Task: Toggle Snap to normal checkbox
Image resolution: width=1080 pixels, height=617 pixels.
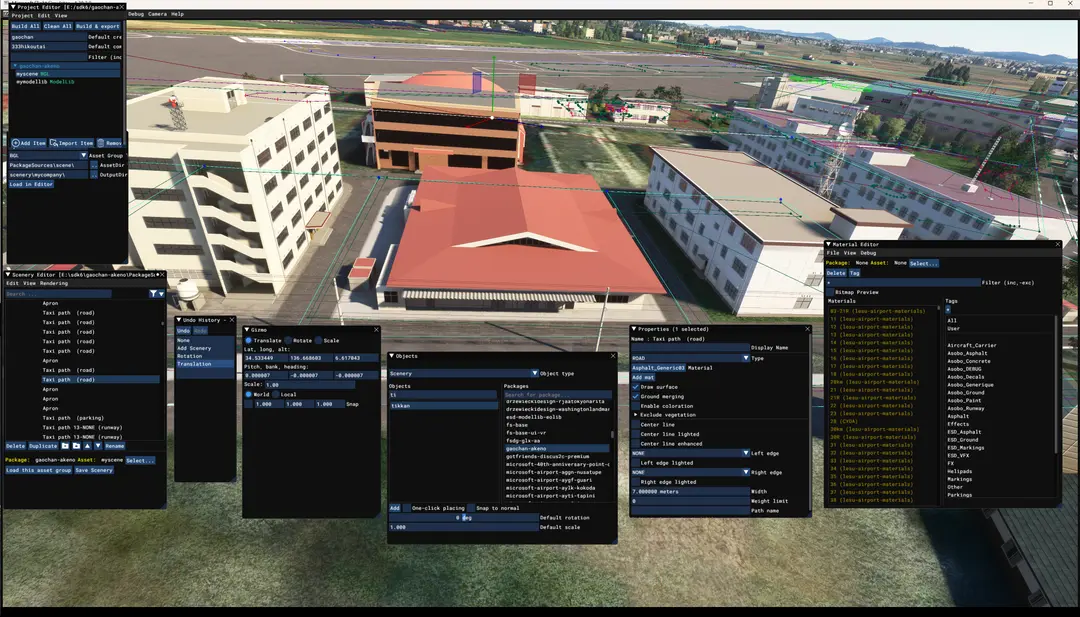Action: pyautogui.click(x=471, y=508)
